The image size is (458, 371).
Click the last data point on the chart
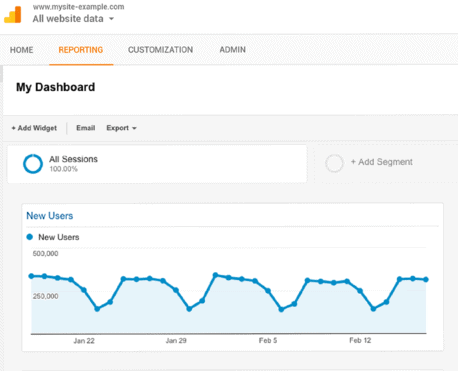(426, 279)
